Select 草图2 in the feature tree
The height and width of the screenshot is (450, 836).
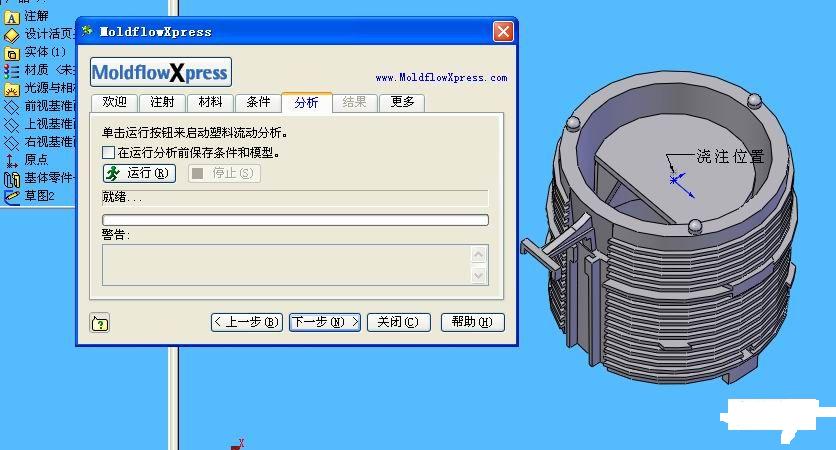click(x=39, y=196)
